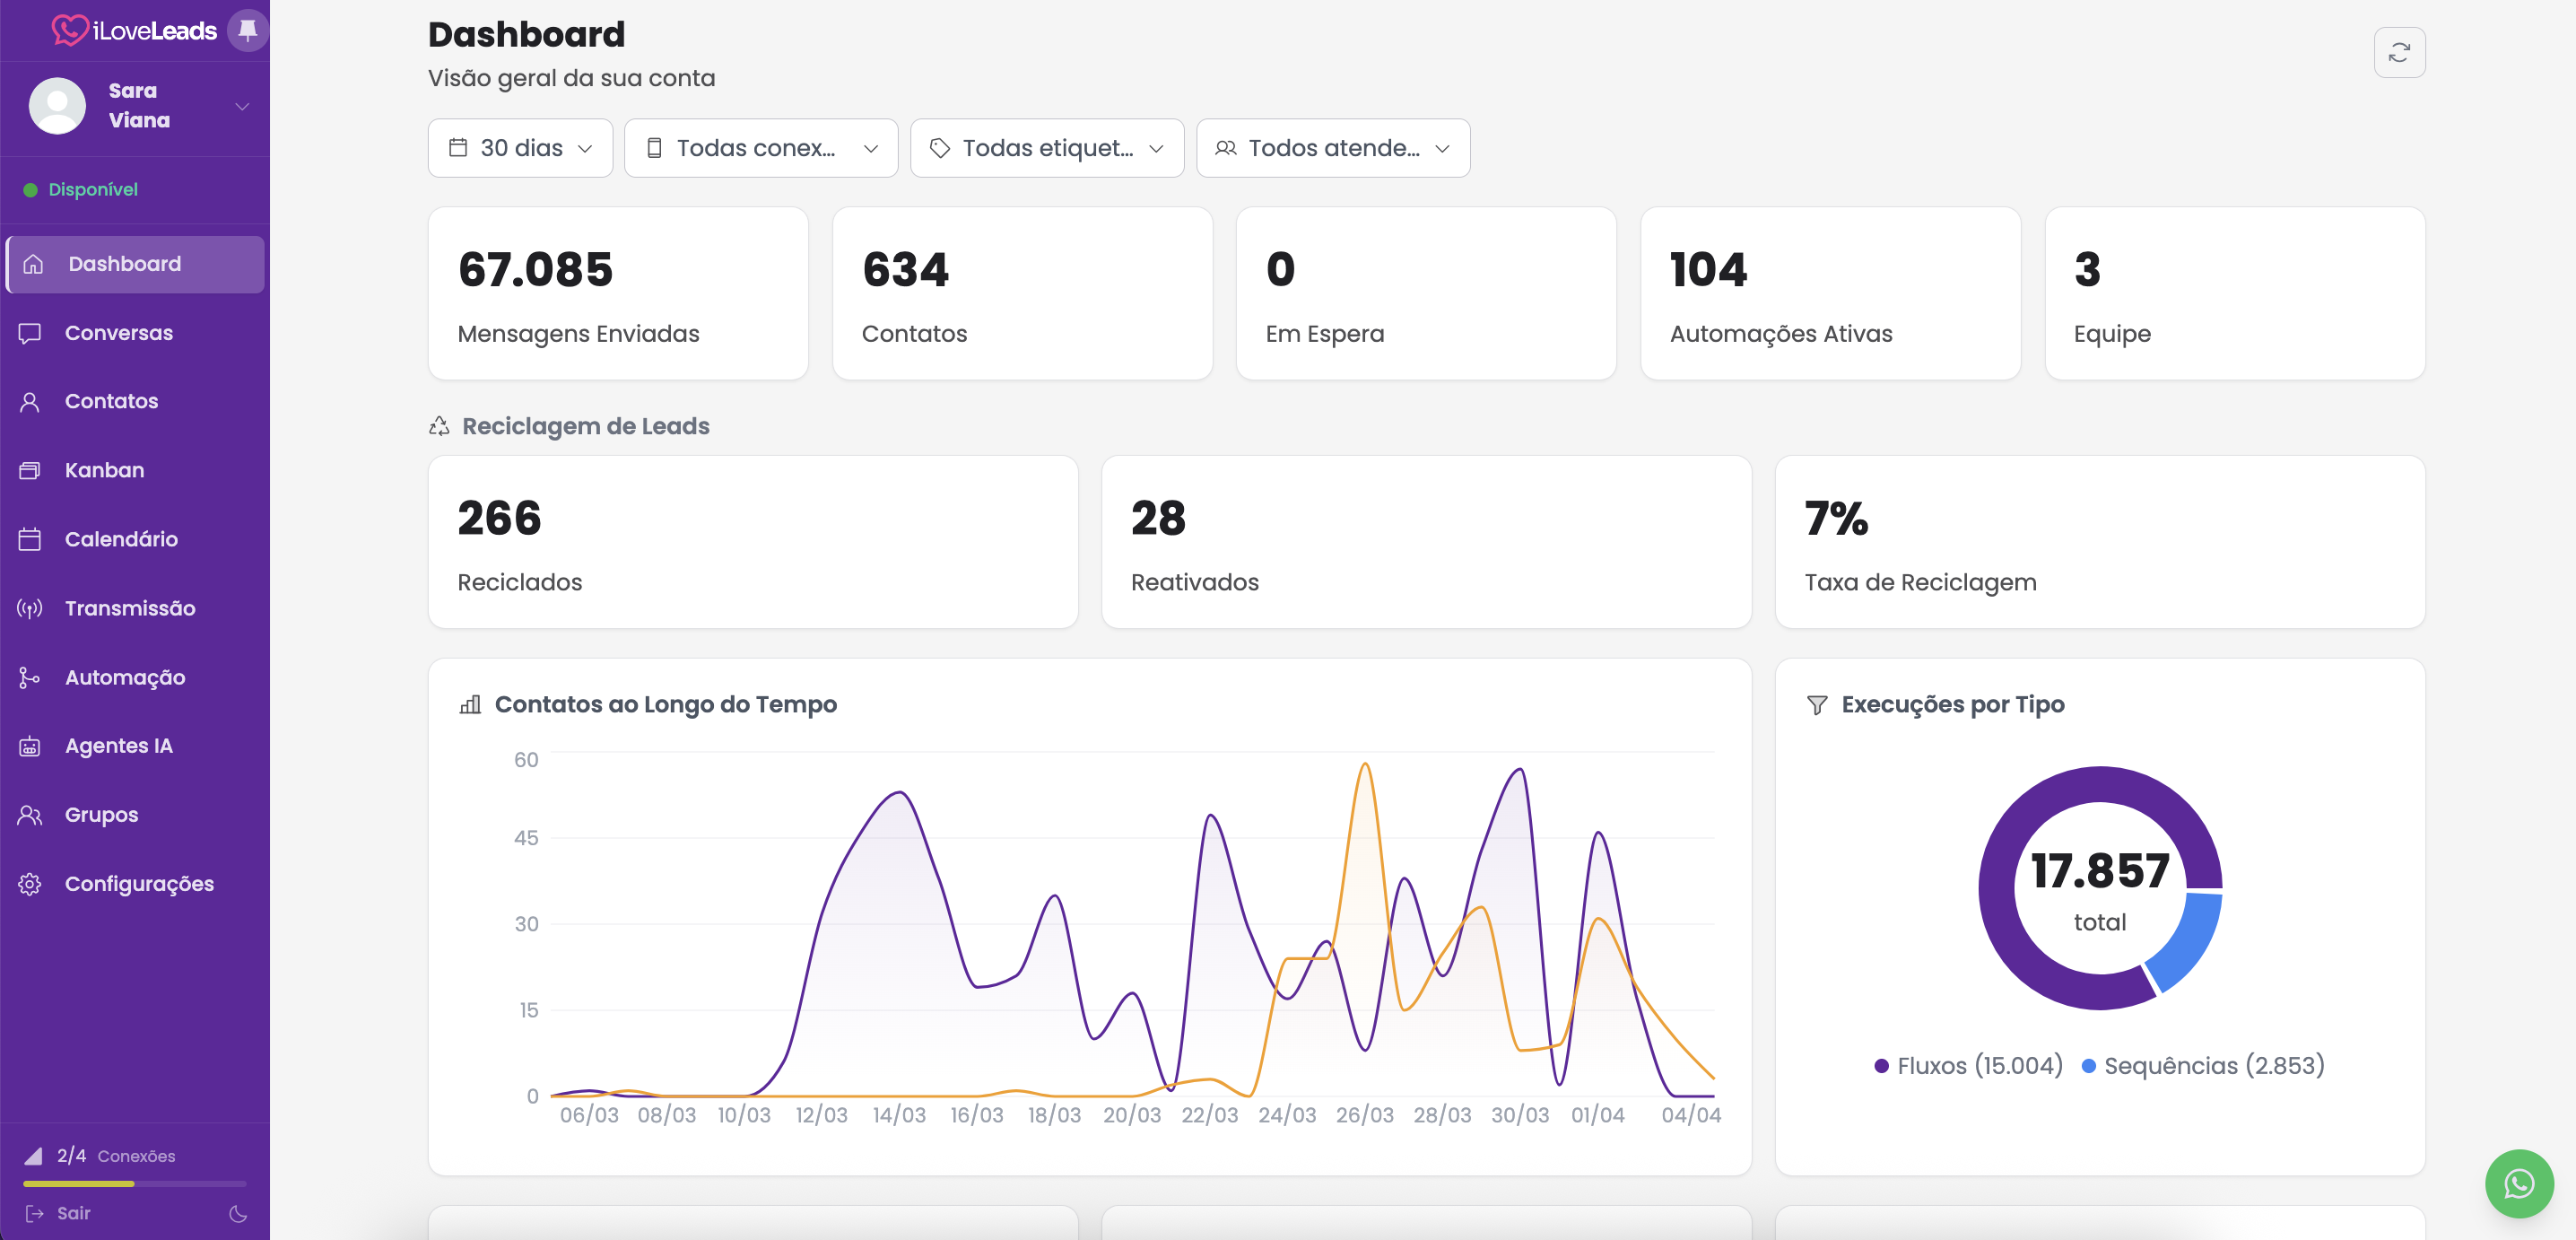Open the Todas etiquetas filter dropdown
Viewport: 2576px width, 1240px height.
pyautogui.click(x=1047, y=148)
